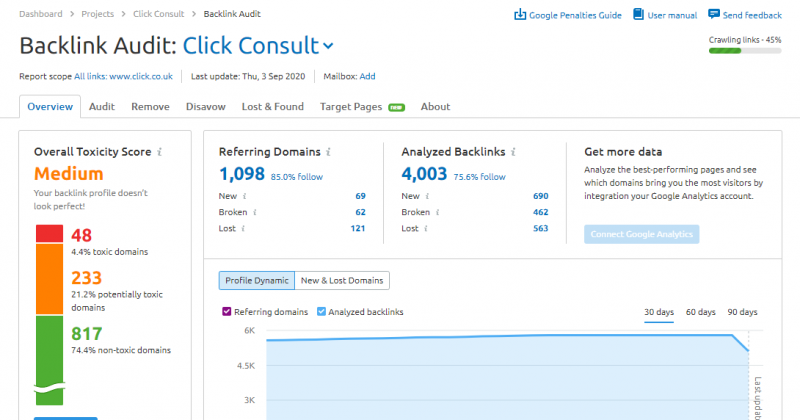The image size is (800, 420).
Task: Click the Send feedback speech bubble icon
Action: pyautogui.click(x=714, y=14)
